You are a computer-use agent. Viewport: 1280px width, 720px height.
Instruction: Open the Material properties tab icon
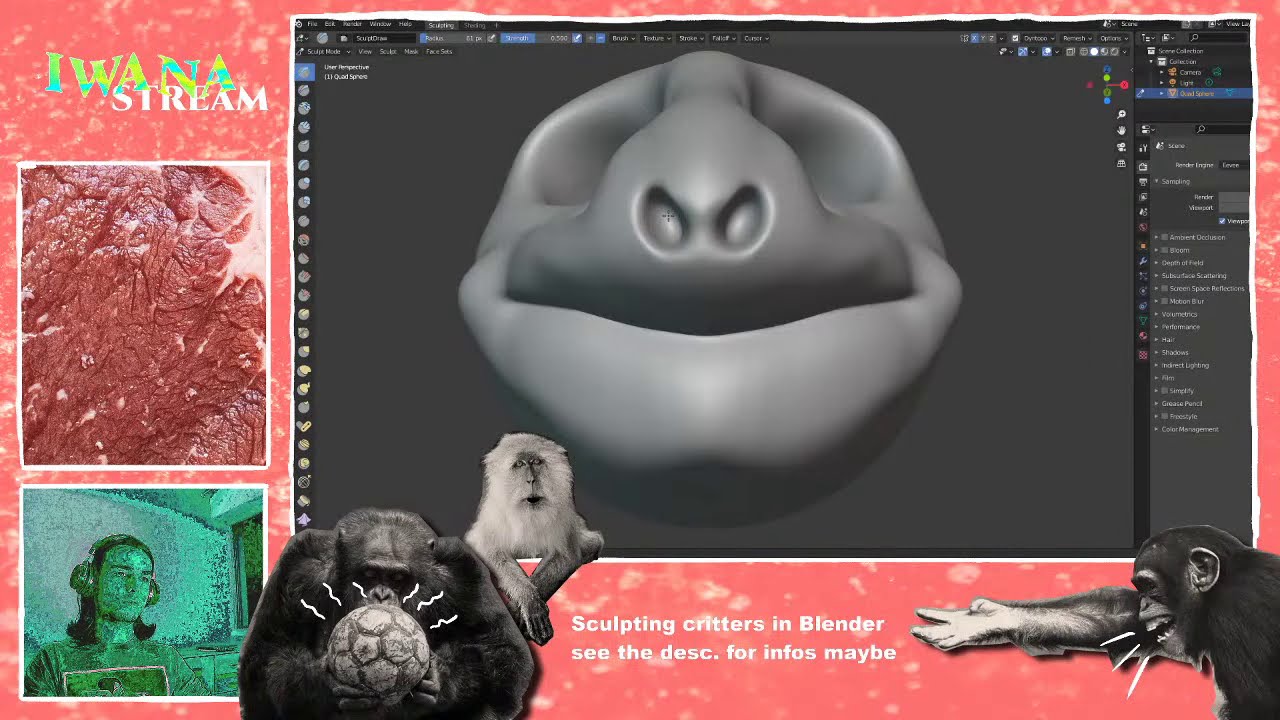pyautogui.click(x=1143, y=336)
